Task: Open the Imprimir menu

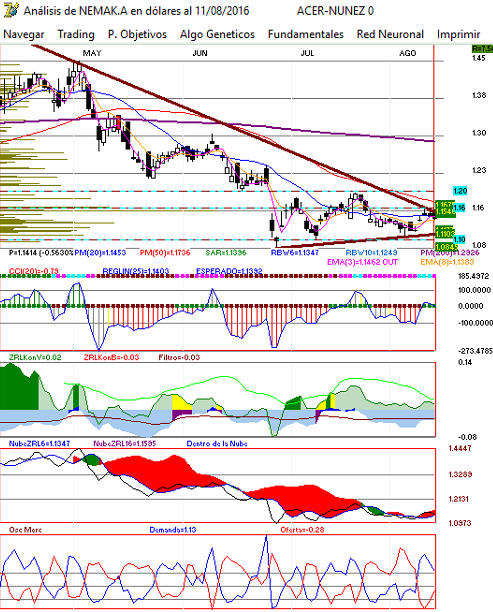Action: (x=458, y=34)
